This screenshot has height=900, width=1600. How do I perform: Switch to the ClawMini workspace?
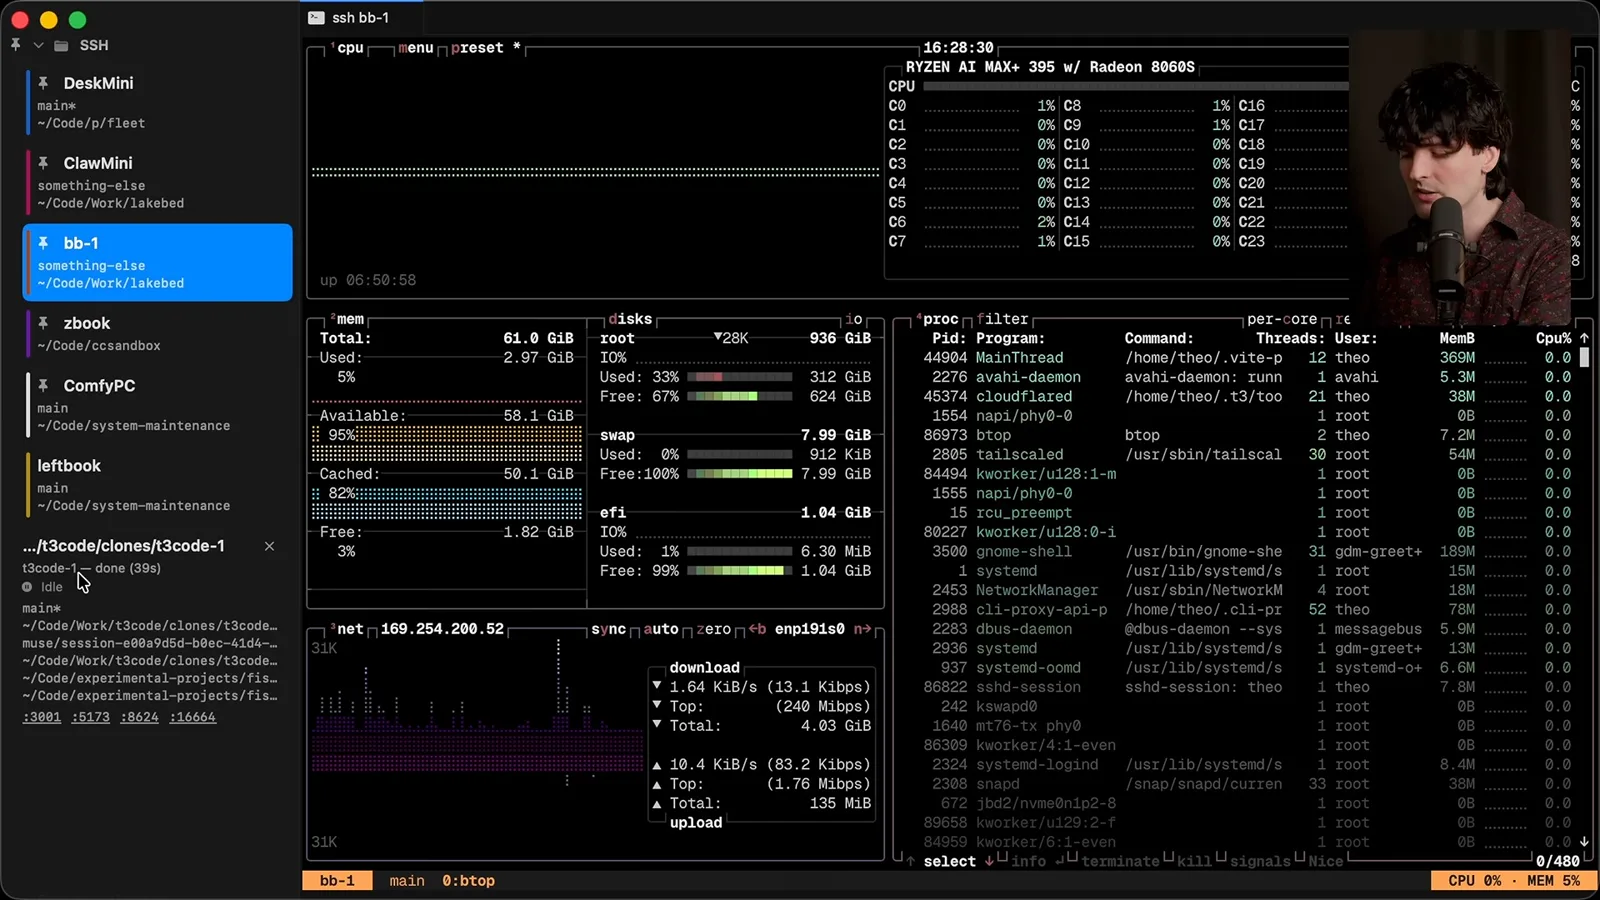[158, 182]
